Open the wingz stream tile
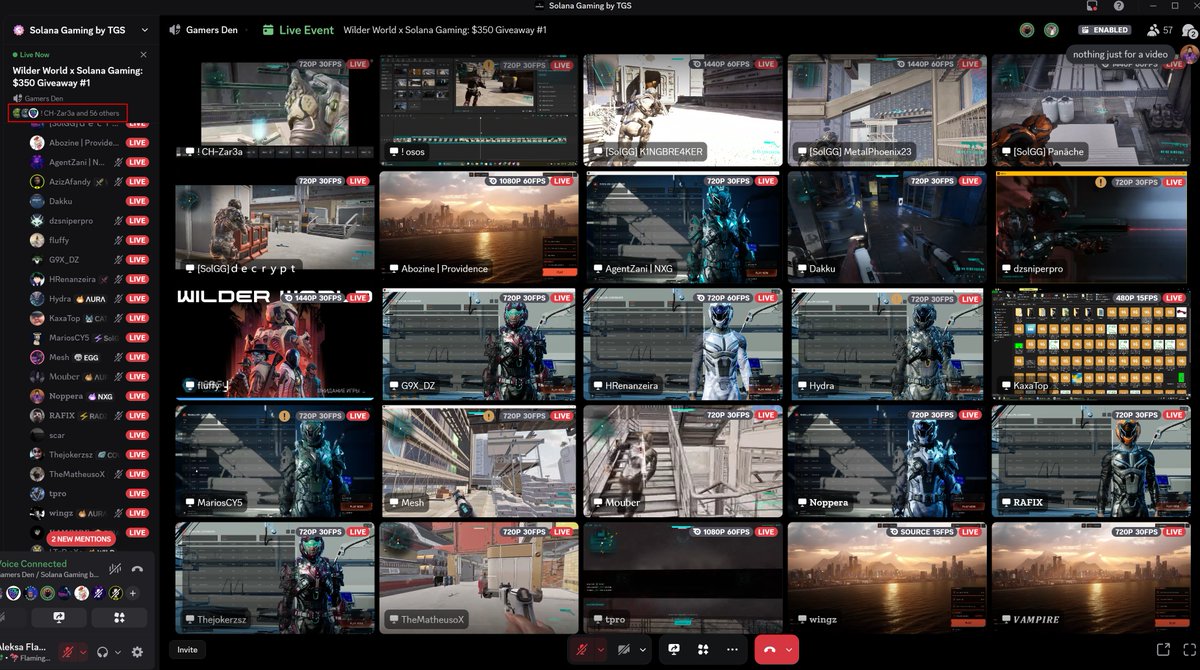 coord(887,576)
